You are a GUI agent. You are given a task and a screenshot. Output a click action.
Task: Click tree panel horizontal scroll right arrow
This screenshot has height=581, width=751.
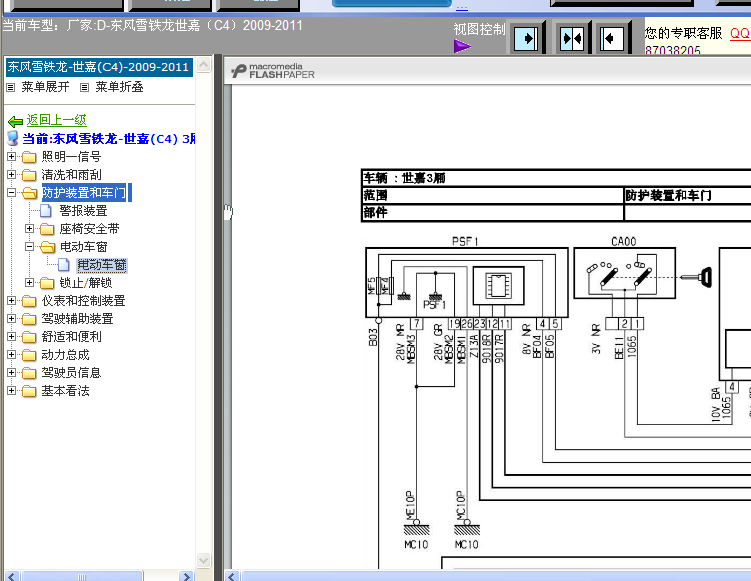pyautogui.click(x=186, y=576)
